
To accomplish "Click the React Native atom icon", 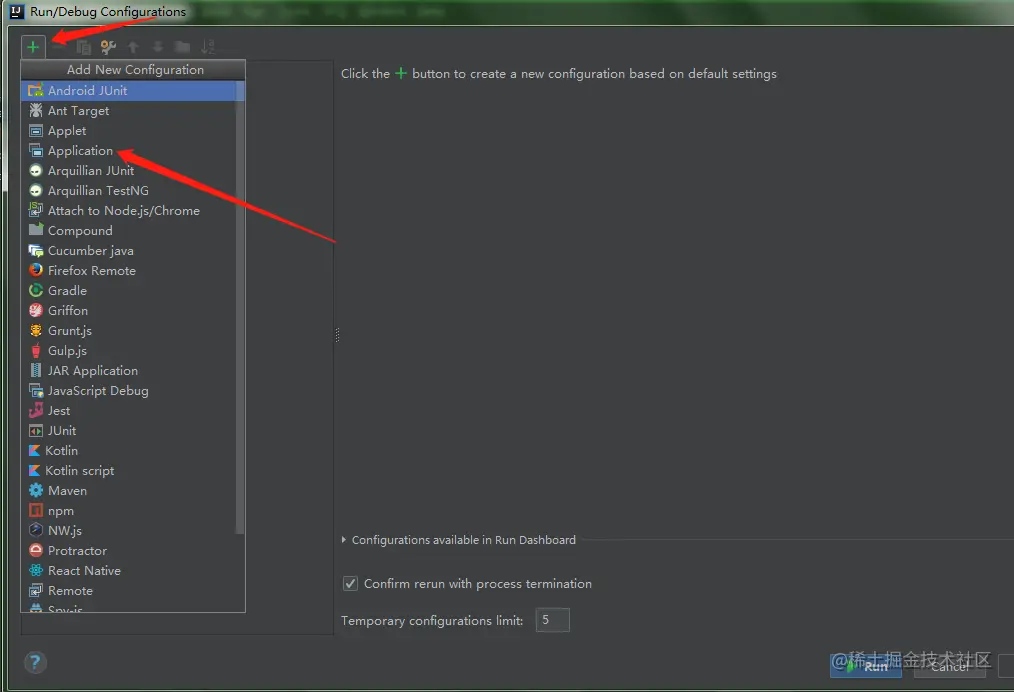I will click(36, 570).
